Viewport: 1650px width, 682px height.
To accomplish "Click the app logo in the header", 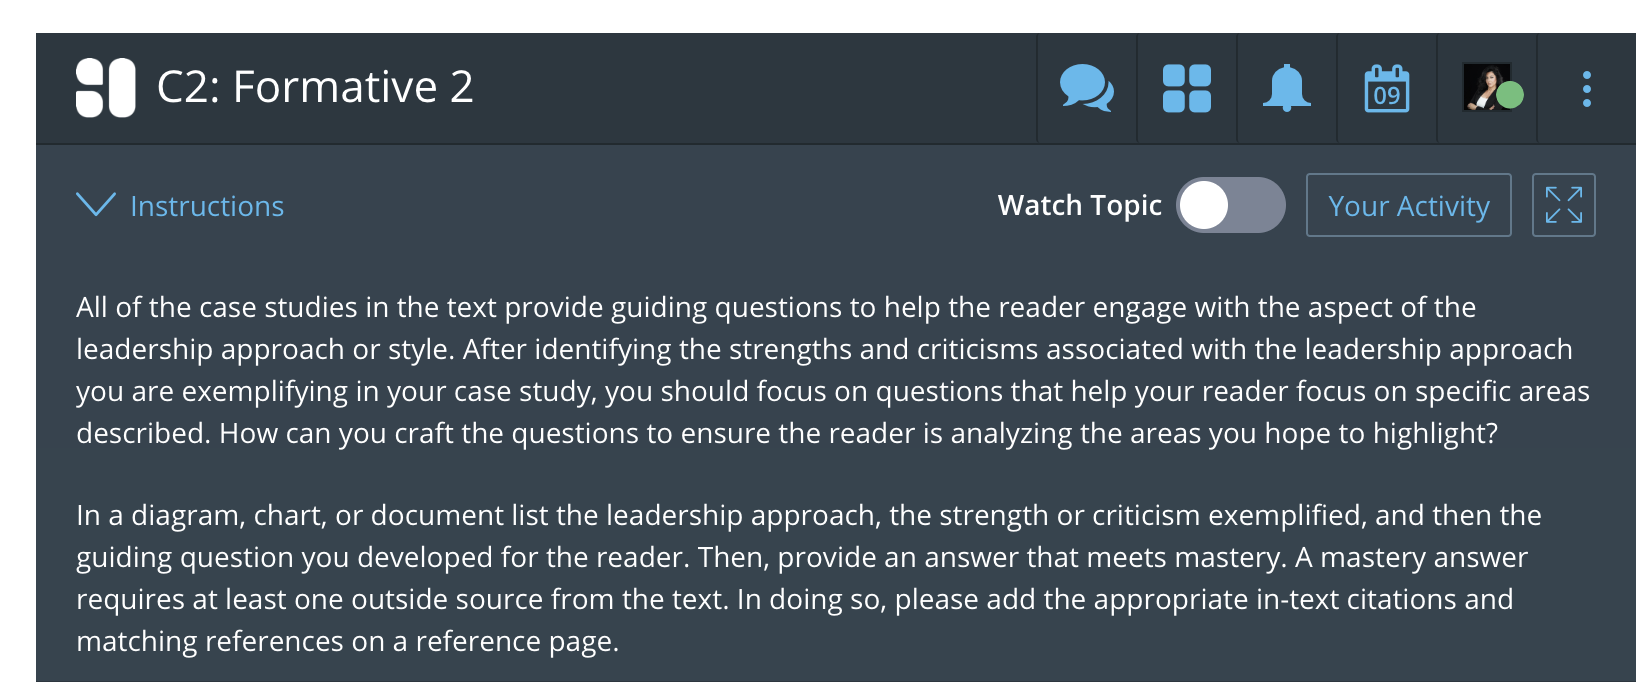I will 106,89.
